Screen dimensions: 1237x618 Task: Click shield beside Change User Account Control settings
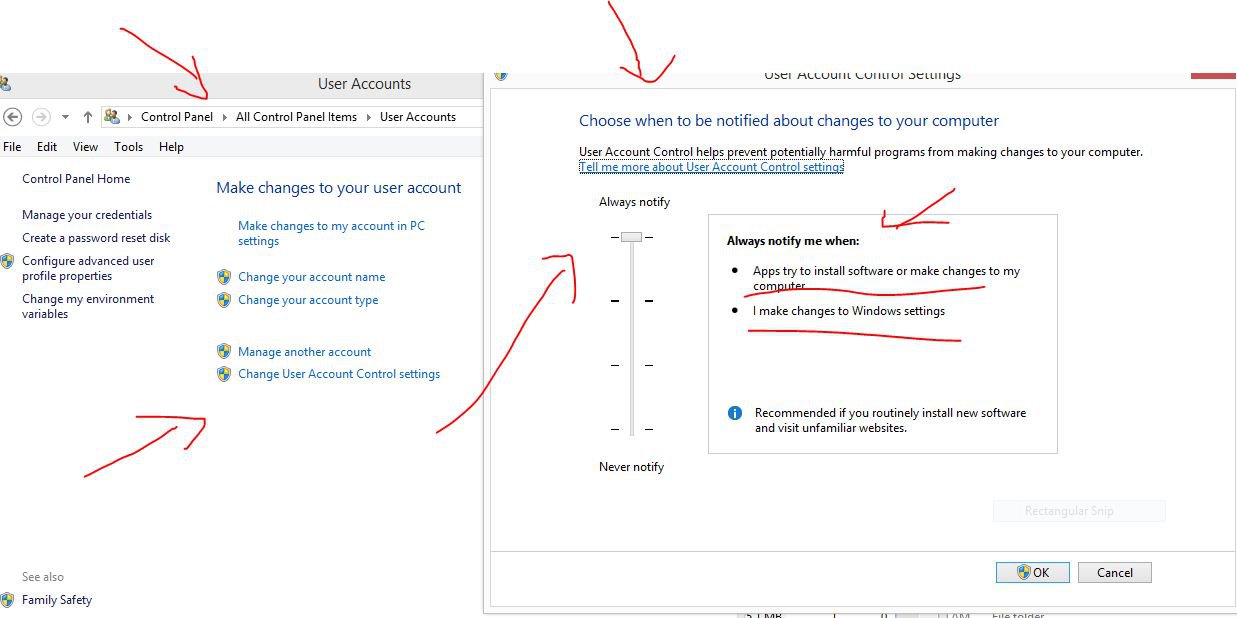click(x=224, y=374)
